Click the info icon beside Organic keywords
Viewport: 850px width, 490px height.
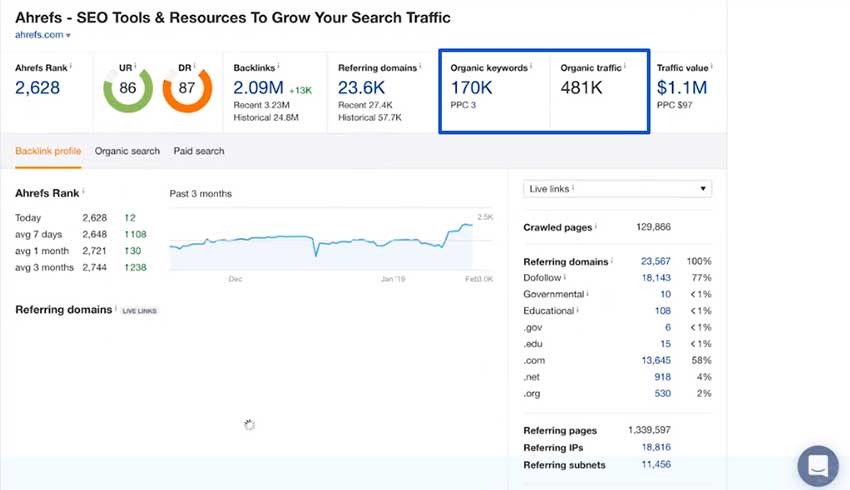[x=531, y=66]
